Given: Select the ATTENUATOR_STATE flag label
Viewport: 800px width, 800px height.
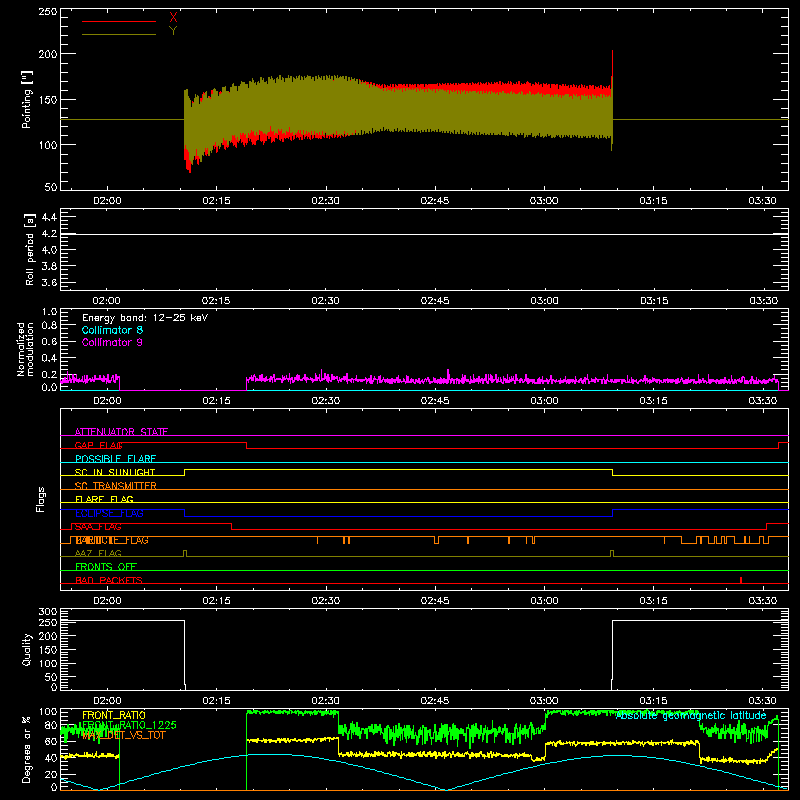Looking at the screenshot, I should coord(121,432).
